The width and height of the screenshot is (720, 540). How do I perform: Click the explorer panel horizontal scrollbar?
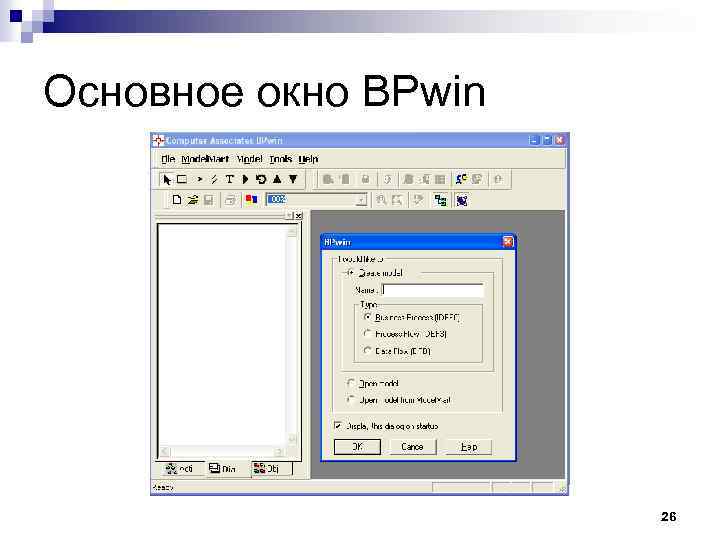pos(222,451)
